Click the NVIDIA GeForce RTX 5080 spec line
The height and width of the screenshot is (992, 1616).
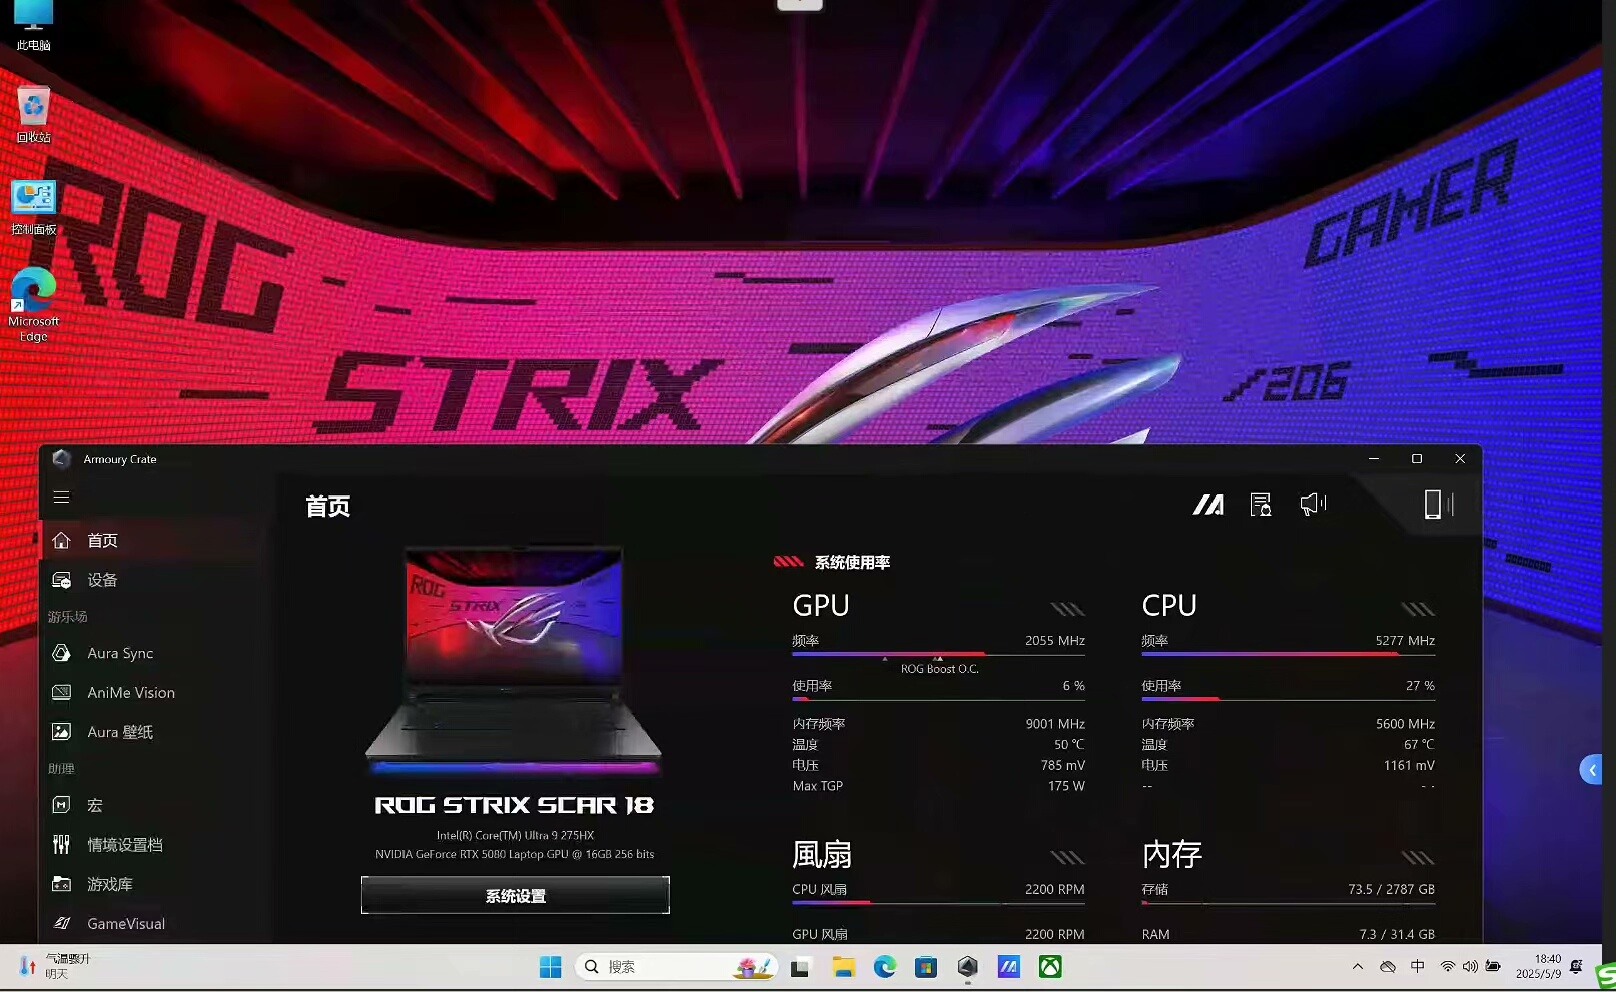[514, 854]
